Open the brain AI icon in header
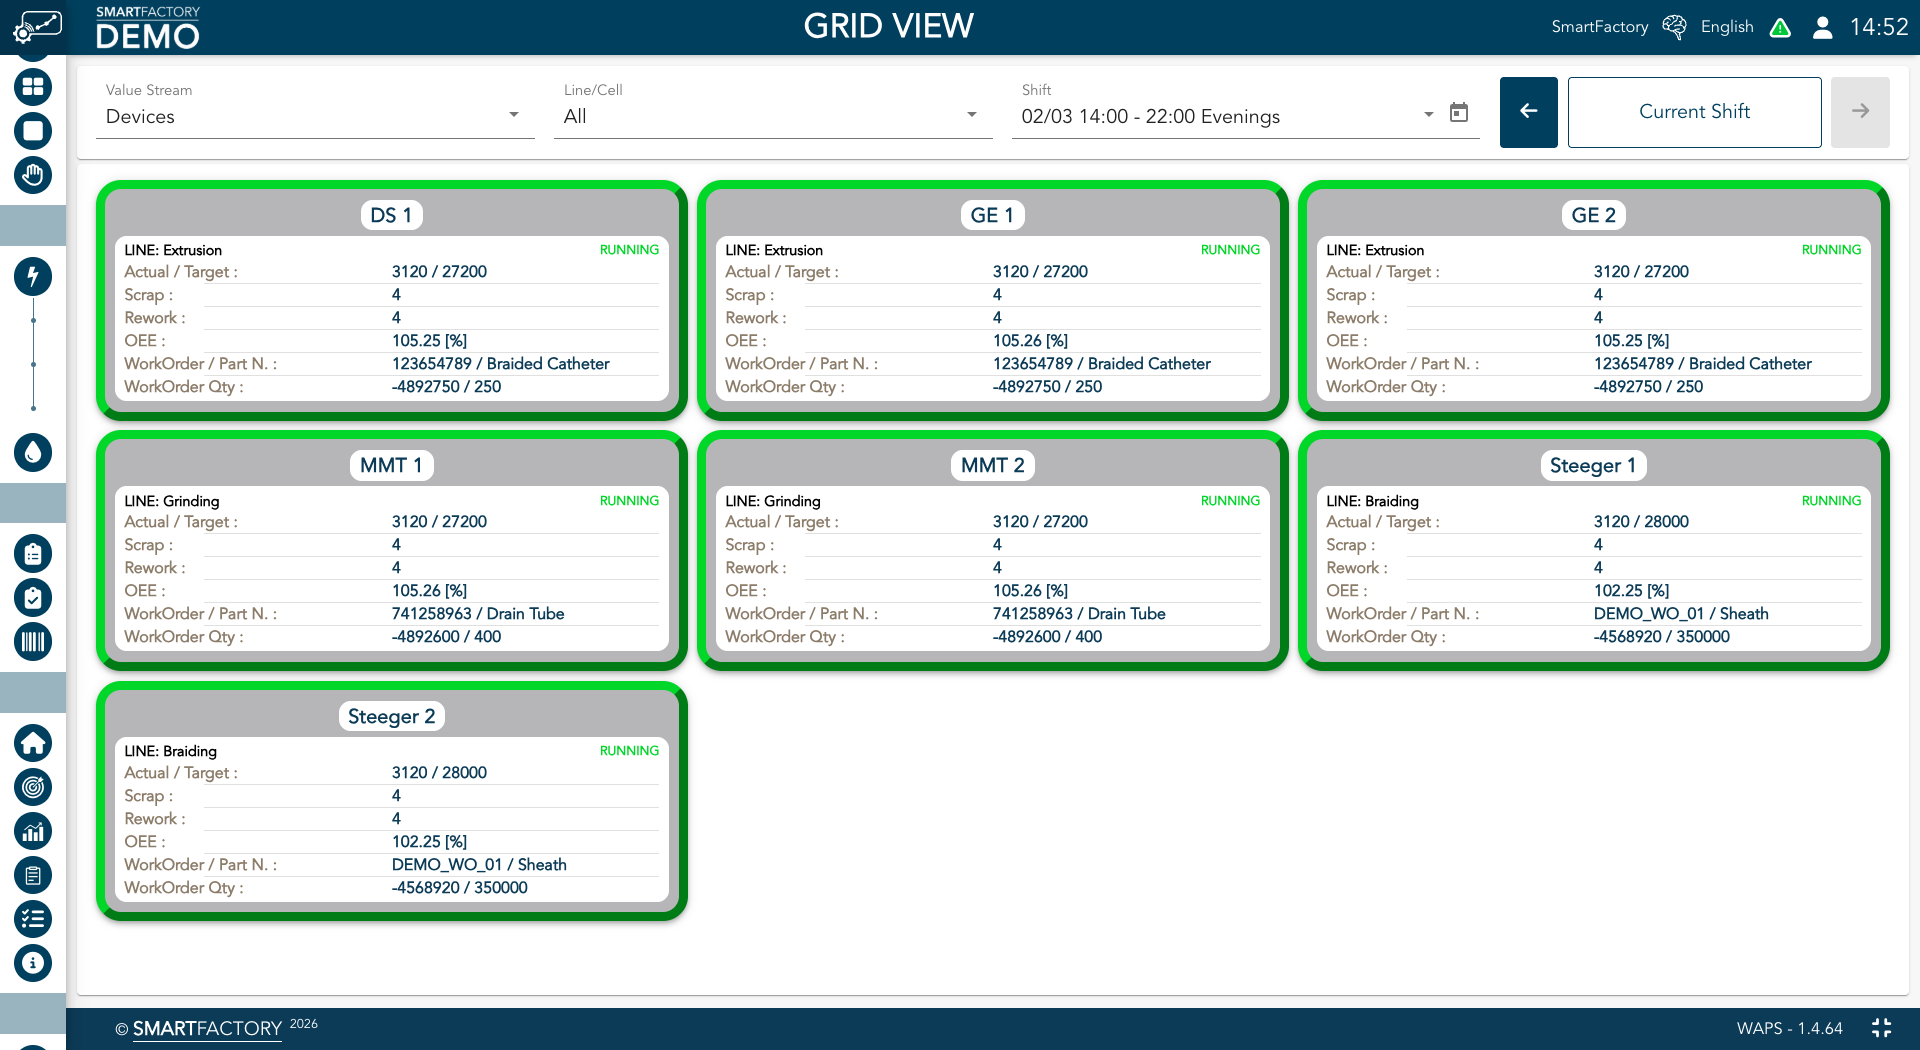 1673,27
